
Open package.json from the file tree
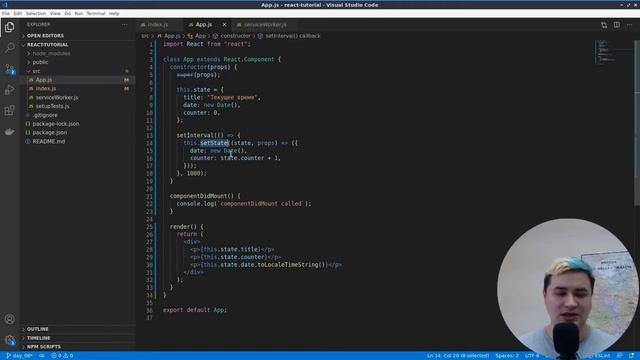tap(50, 133)
